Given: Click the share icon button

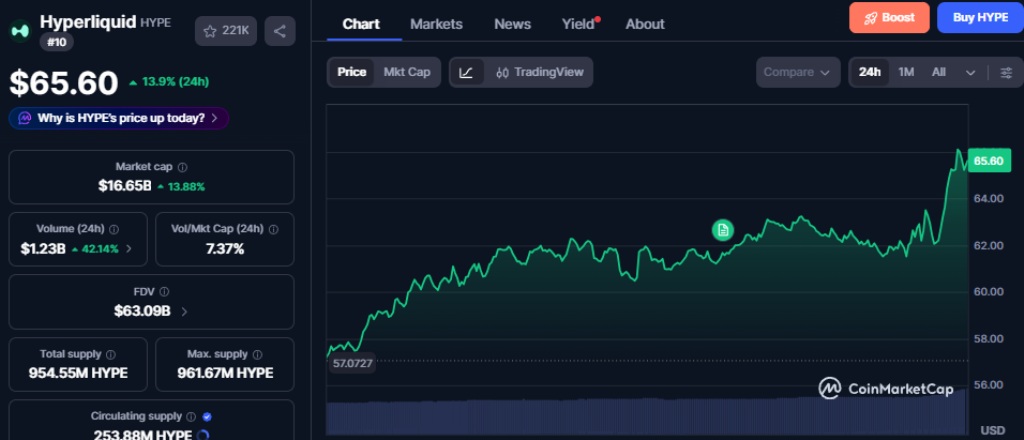Looking at the screenshot, I should tap(280, 31).
